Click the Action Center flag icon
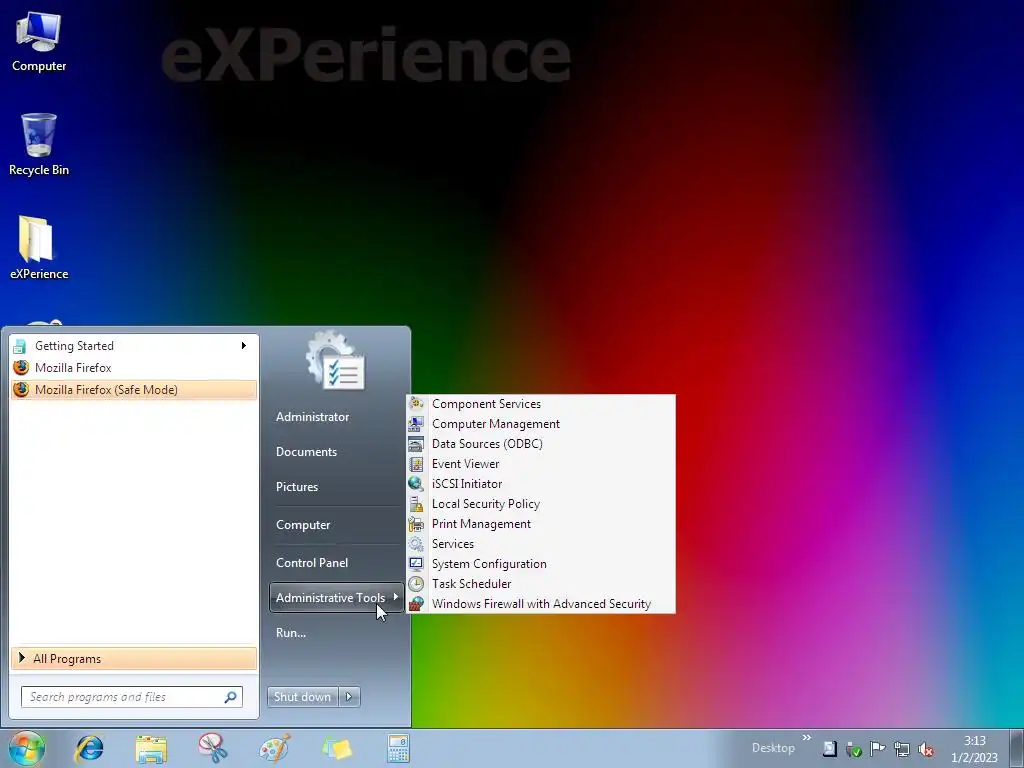This screenshot has height=768, width=1024. (x=878, y=748)
